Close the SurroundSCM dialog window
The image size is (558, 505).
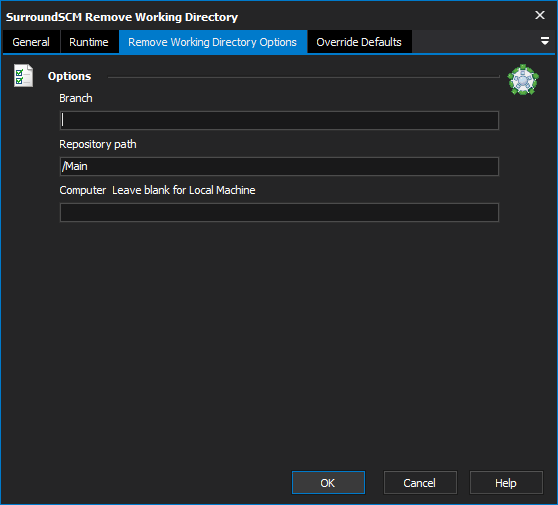pos(539,15)
